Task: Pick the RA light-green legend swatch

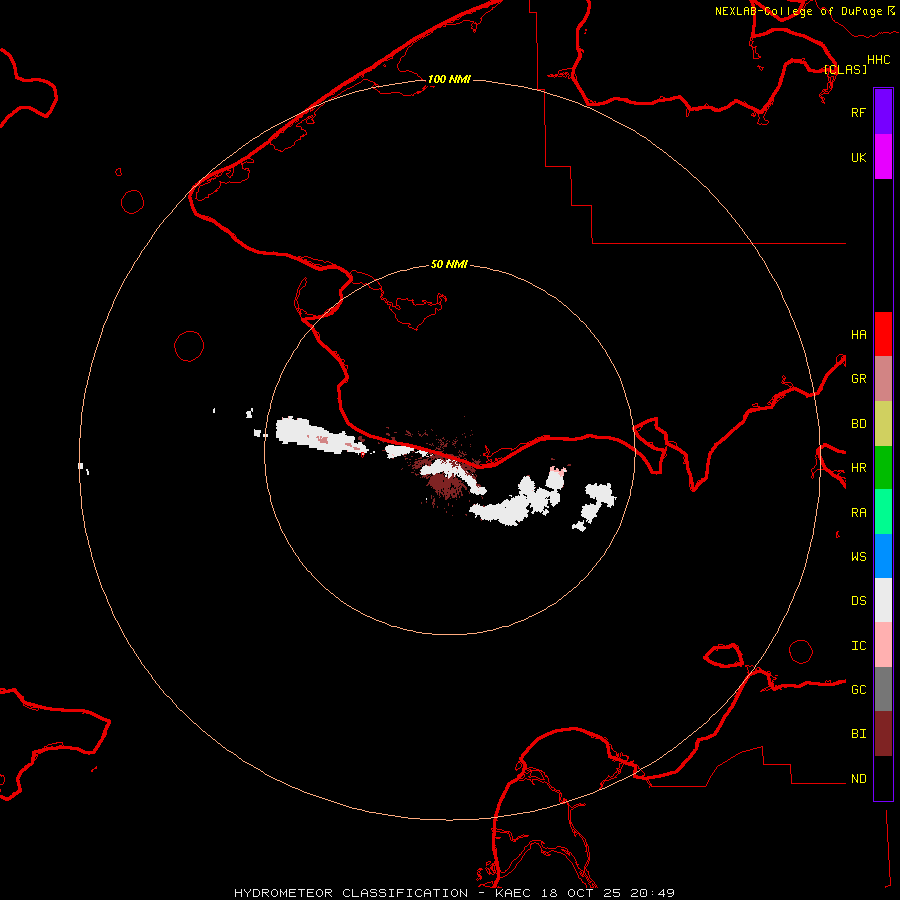Action: click(x=883, y=512)
